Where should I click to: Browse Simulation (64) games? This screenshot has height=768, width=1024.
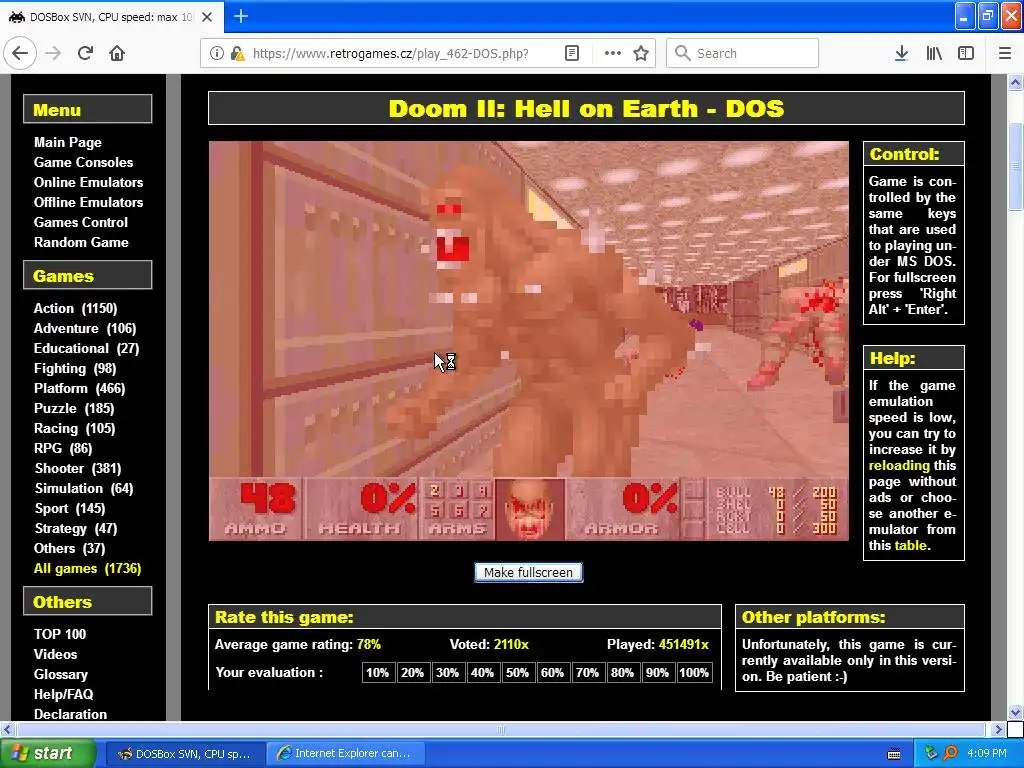(84, 488)
